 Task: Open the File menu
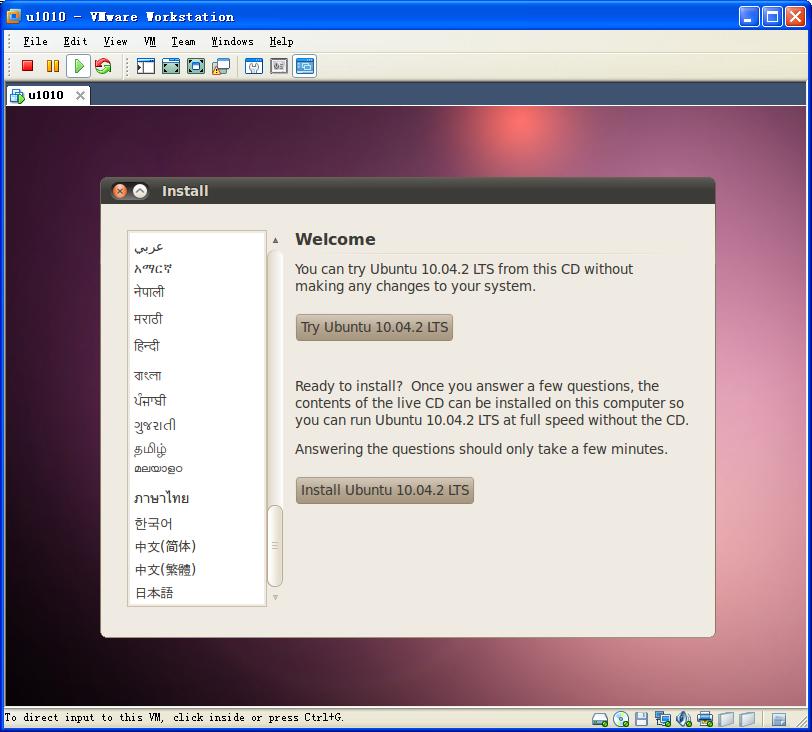(x=35, y=41)
